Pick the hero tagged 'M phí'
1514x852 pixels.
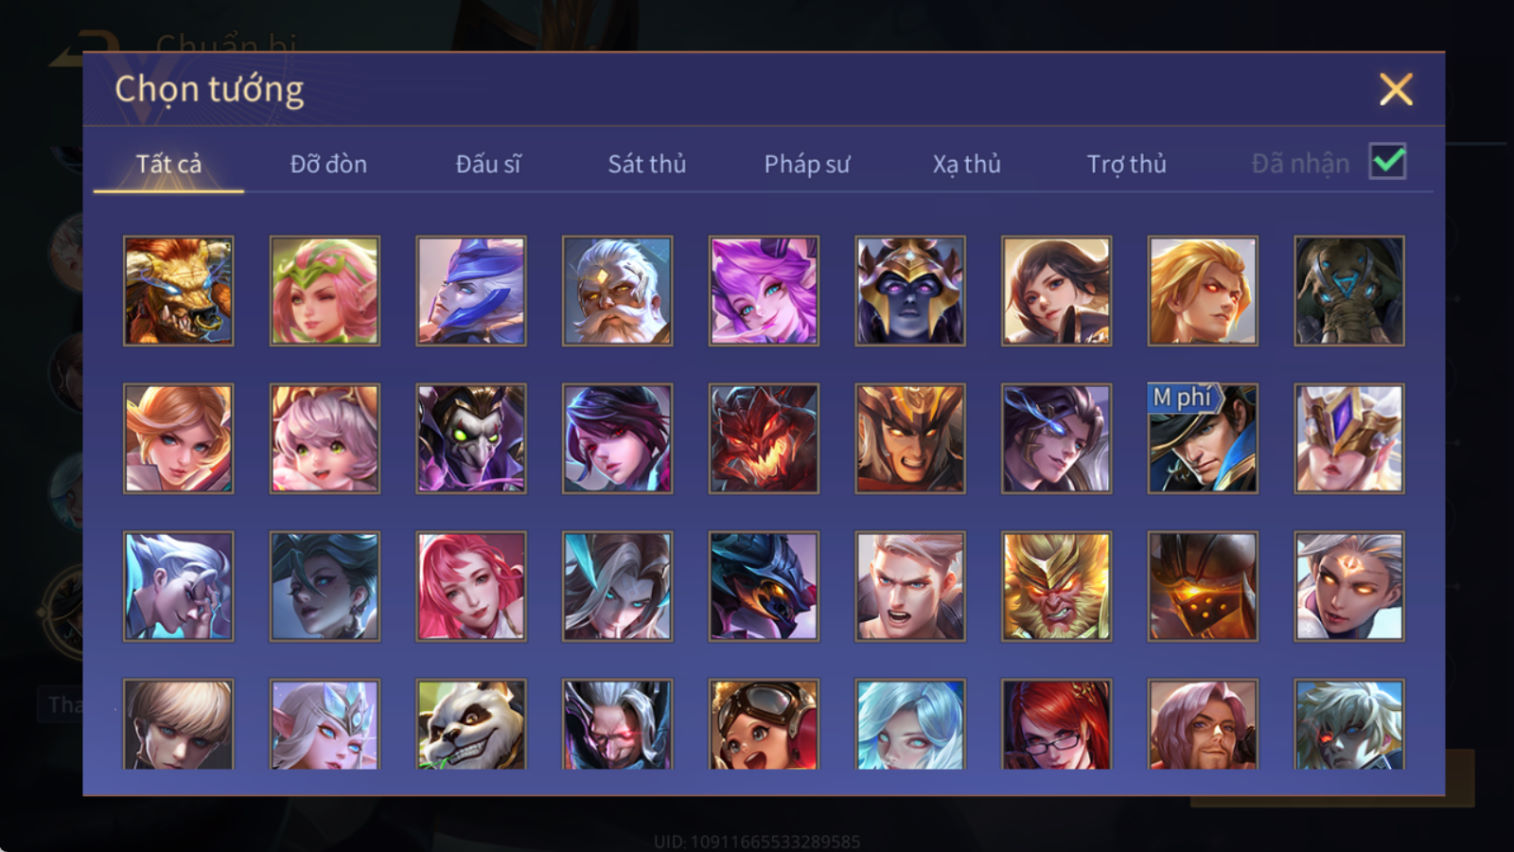1202,439
